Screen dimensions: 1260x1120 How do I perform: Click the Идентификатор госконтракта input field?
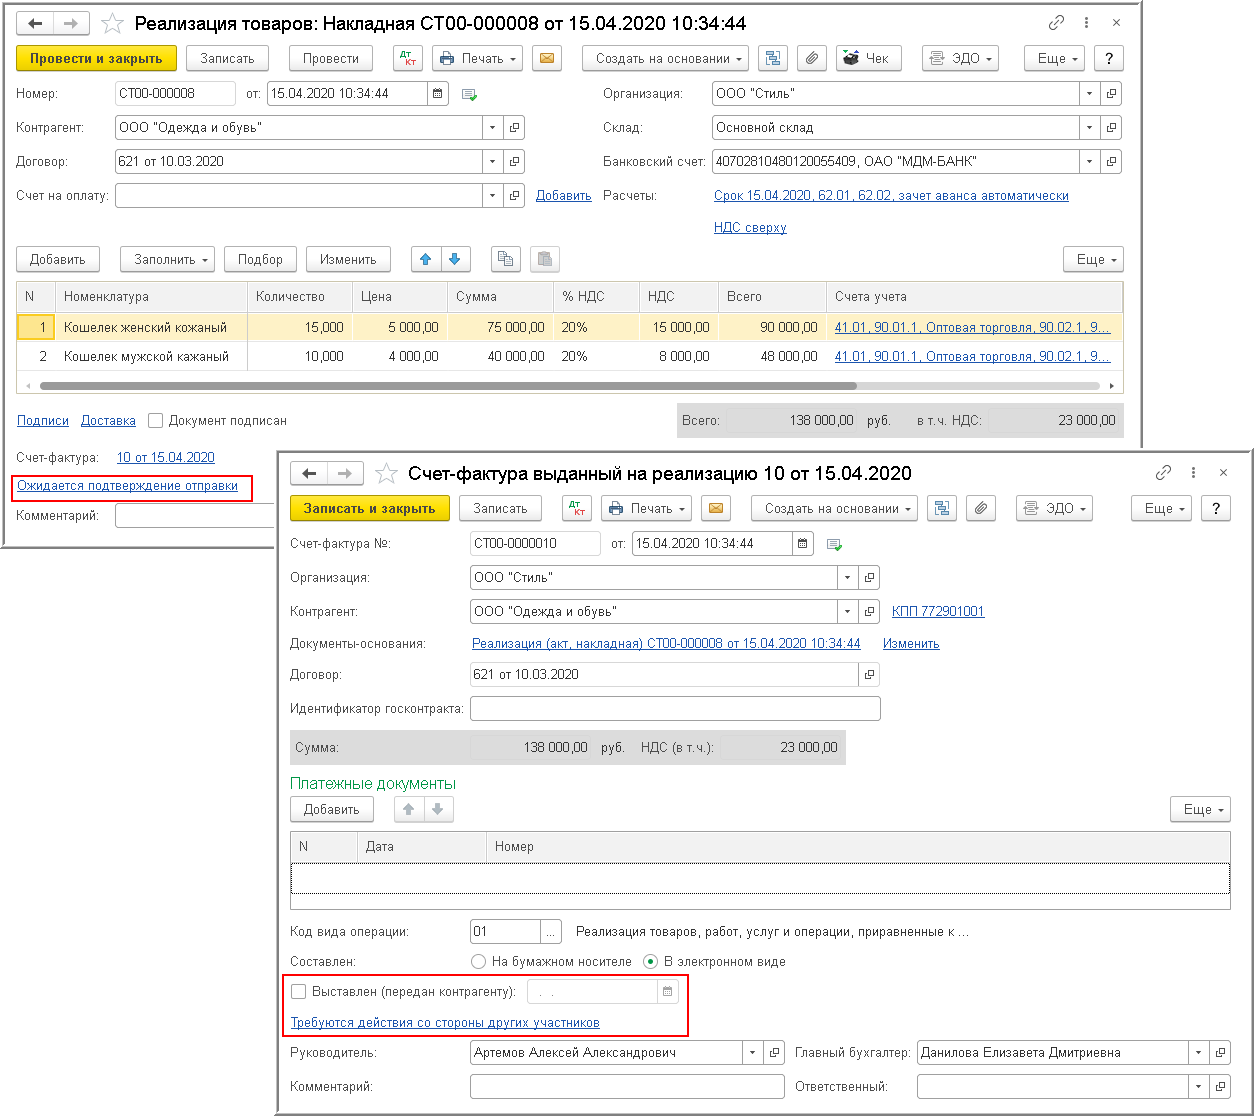[x=675, y=709]
